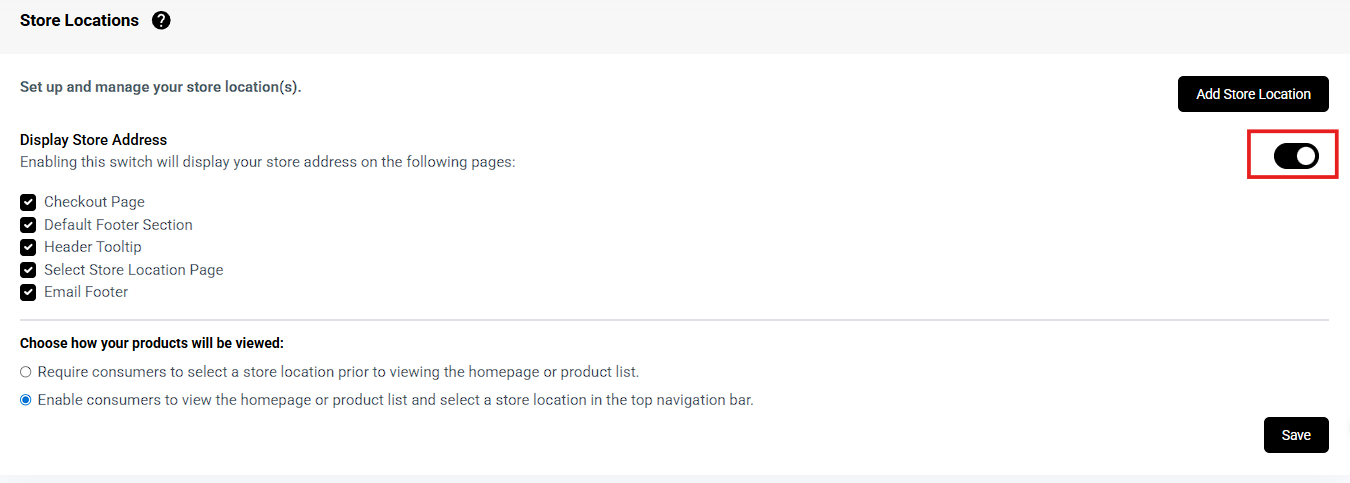Click the 'Header Tooltip' label text
Screen dimensions: 1350x483
pos(93,247)
